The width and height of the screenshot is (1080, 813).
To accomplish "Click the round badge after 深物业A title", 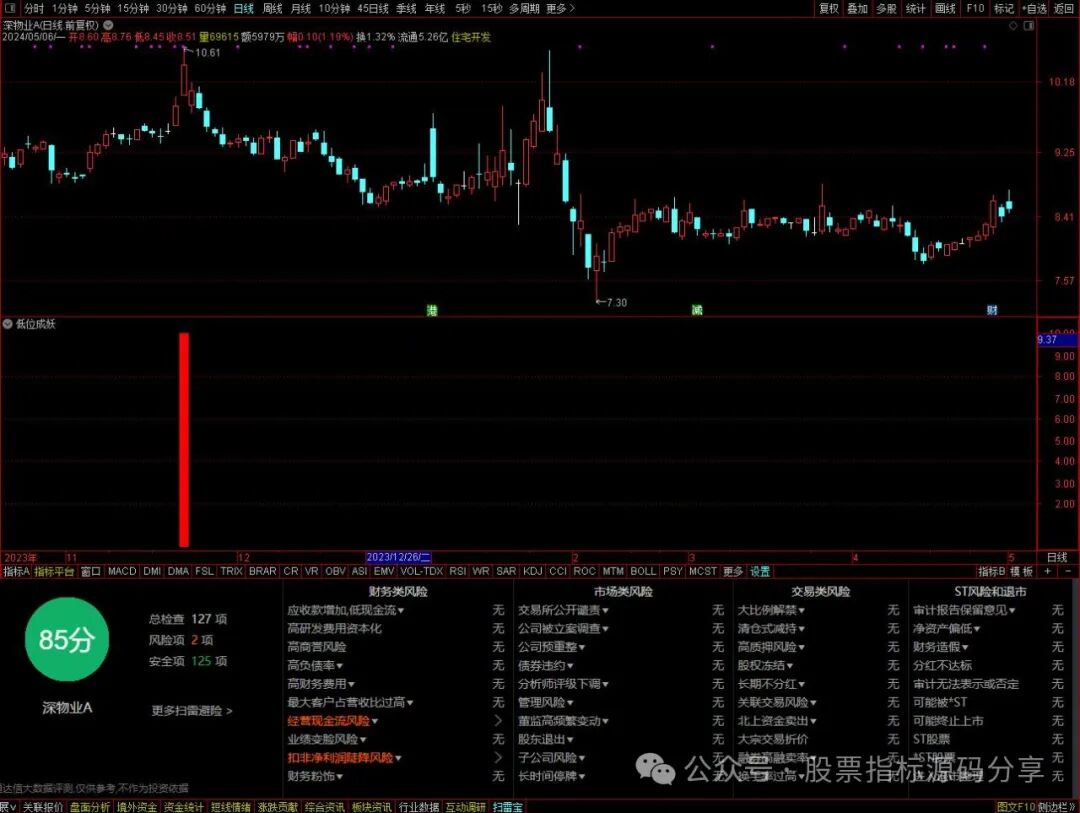I will pos(109,25).
